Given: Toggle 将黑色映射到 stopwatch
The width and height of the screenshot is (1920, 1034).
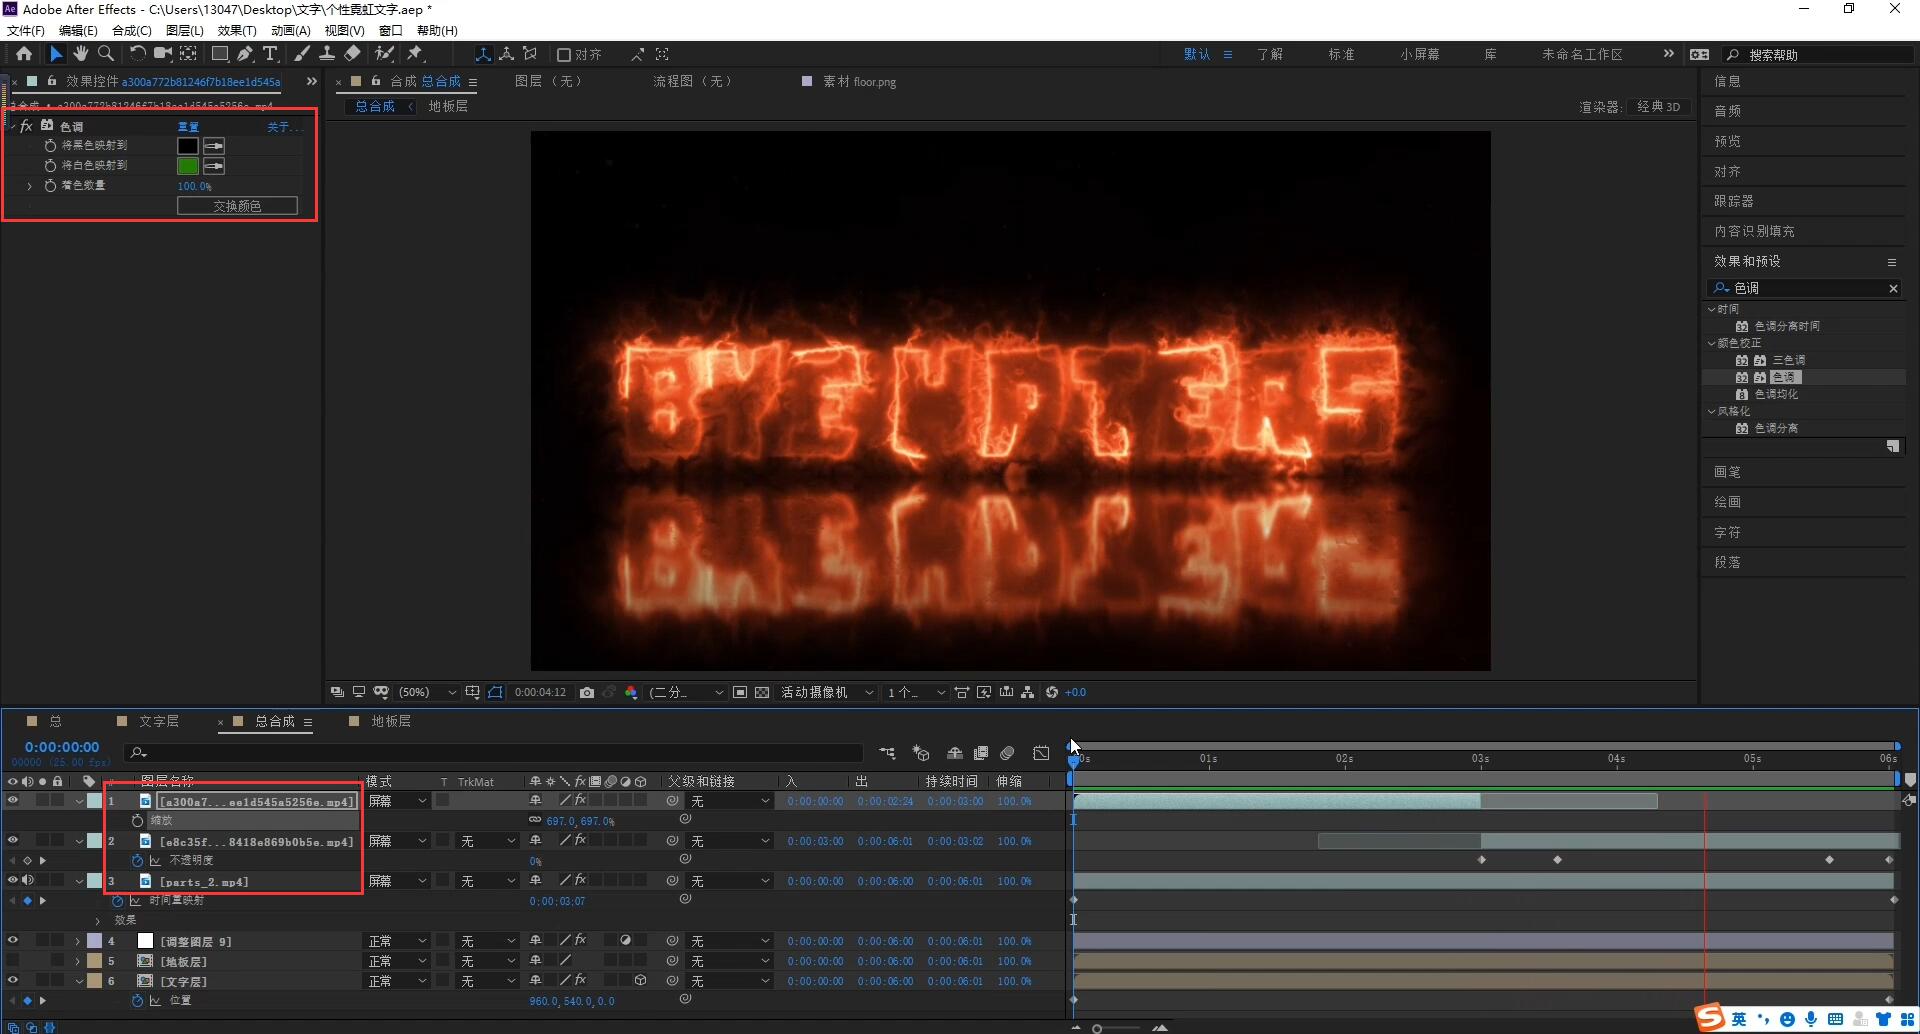Looking at the screenshot, I should pos(50,146).
